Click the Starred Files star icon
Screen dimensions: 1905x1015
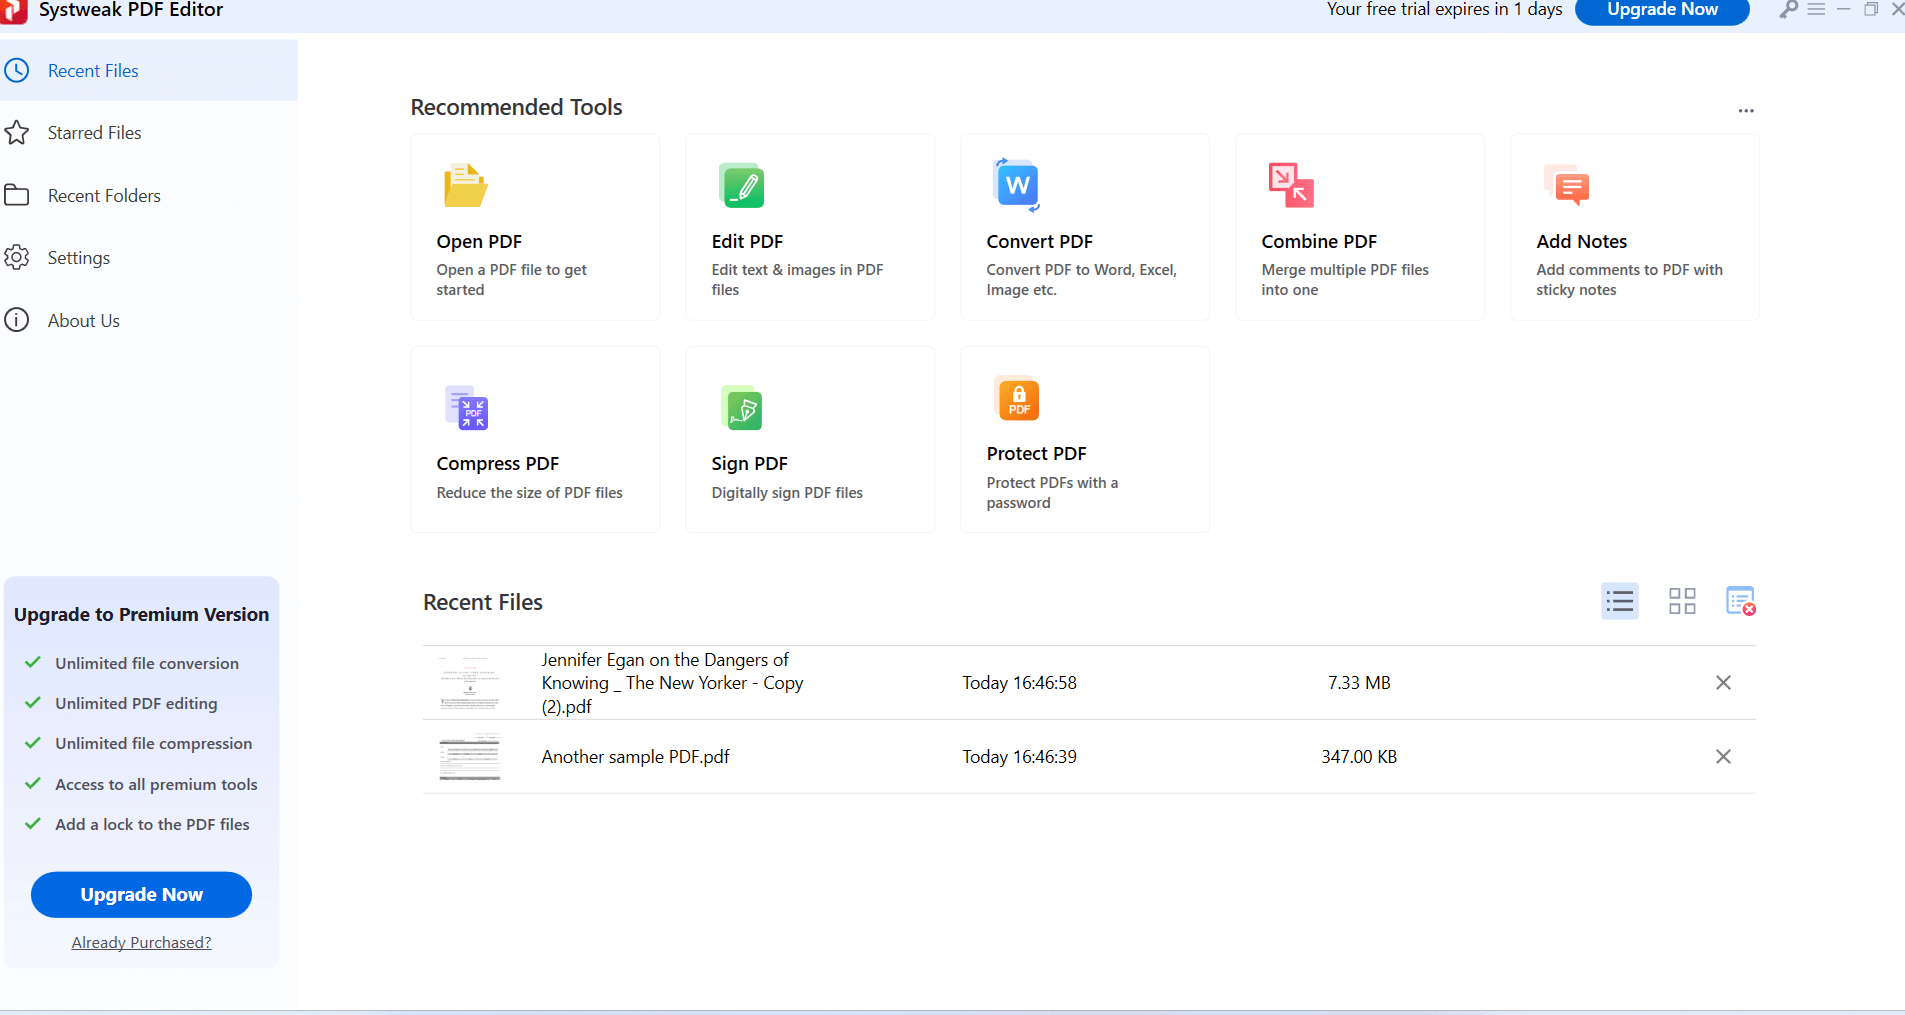click(x=17, y=133)
